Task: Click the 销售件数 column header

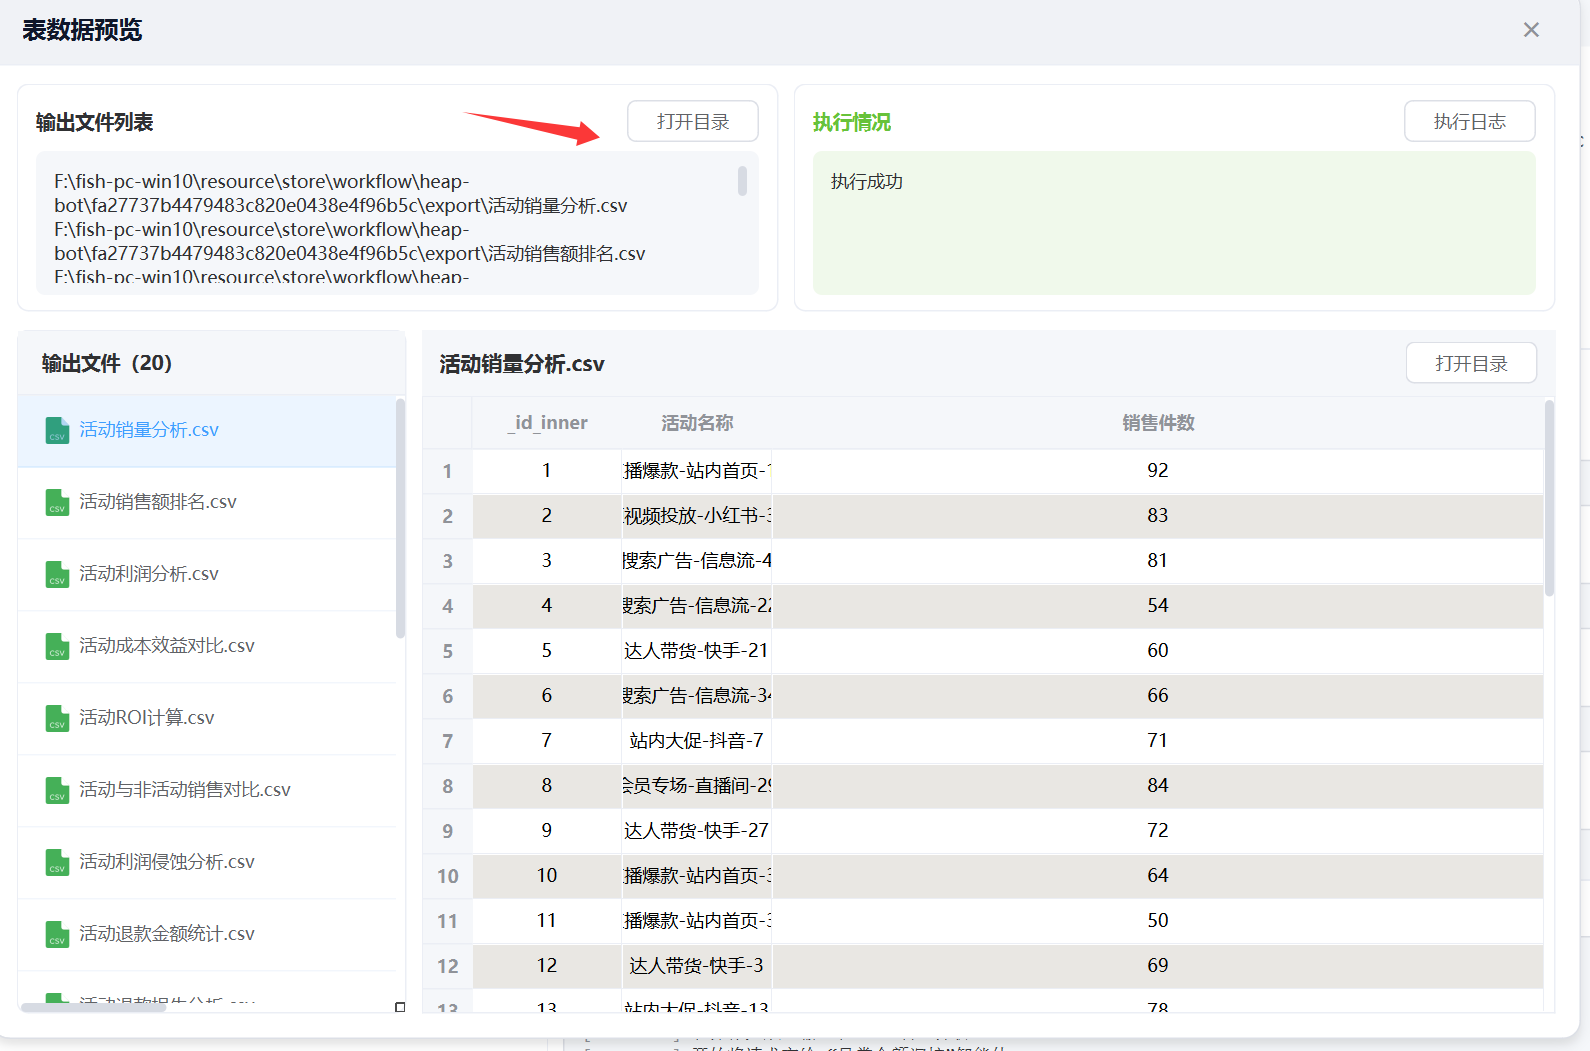Action: 1157,423
